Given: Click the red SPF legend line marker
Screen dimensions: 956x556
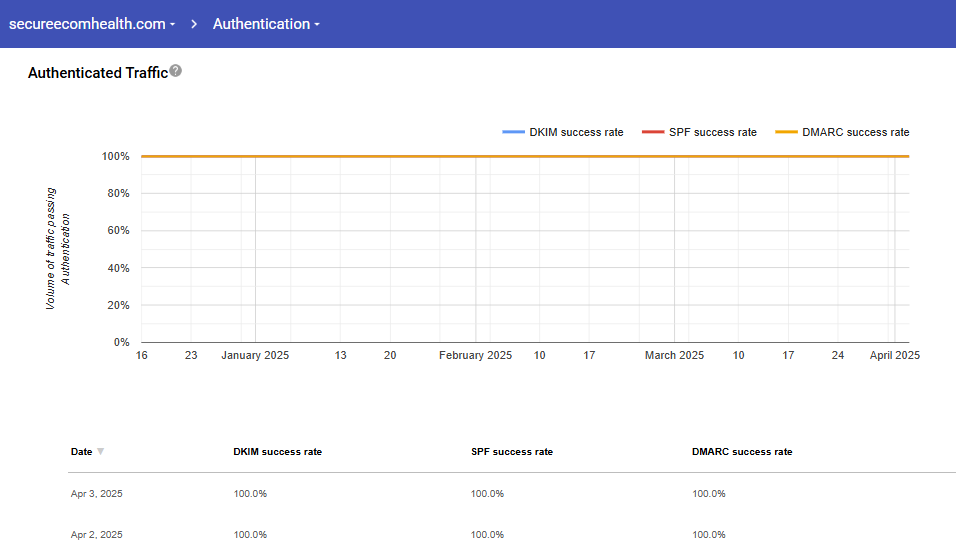Looking at the screenshot, I should coord(652,132).
